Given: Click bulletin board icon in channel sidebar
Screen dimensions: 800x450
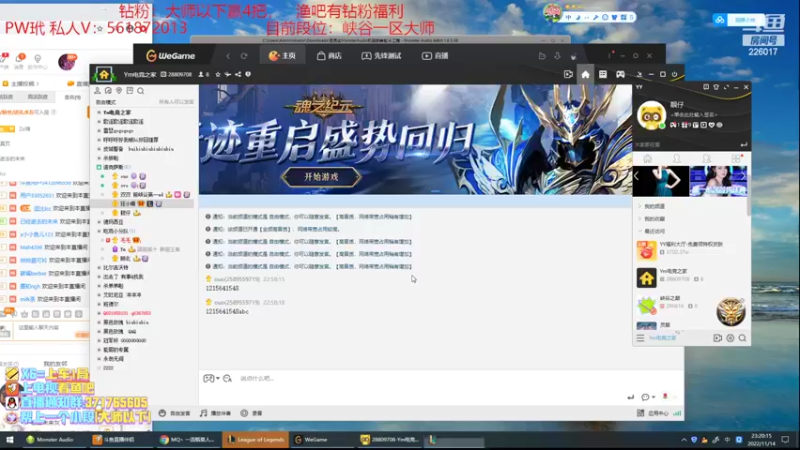Looking at the screenshot, I should [130, 90].
